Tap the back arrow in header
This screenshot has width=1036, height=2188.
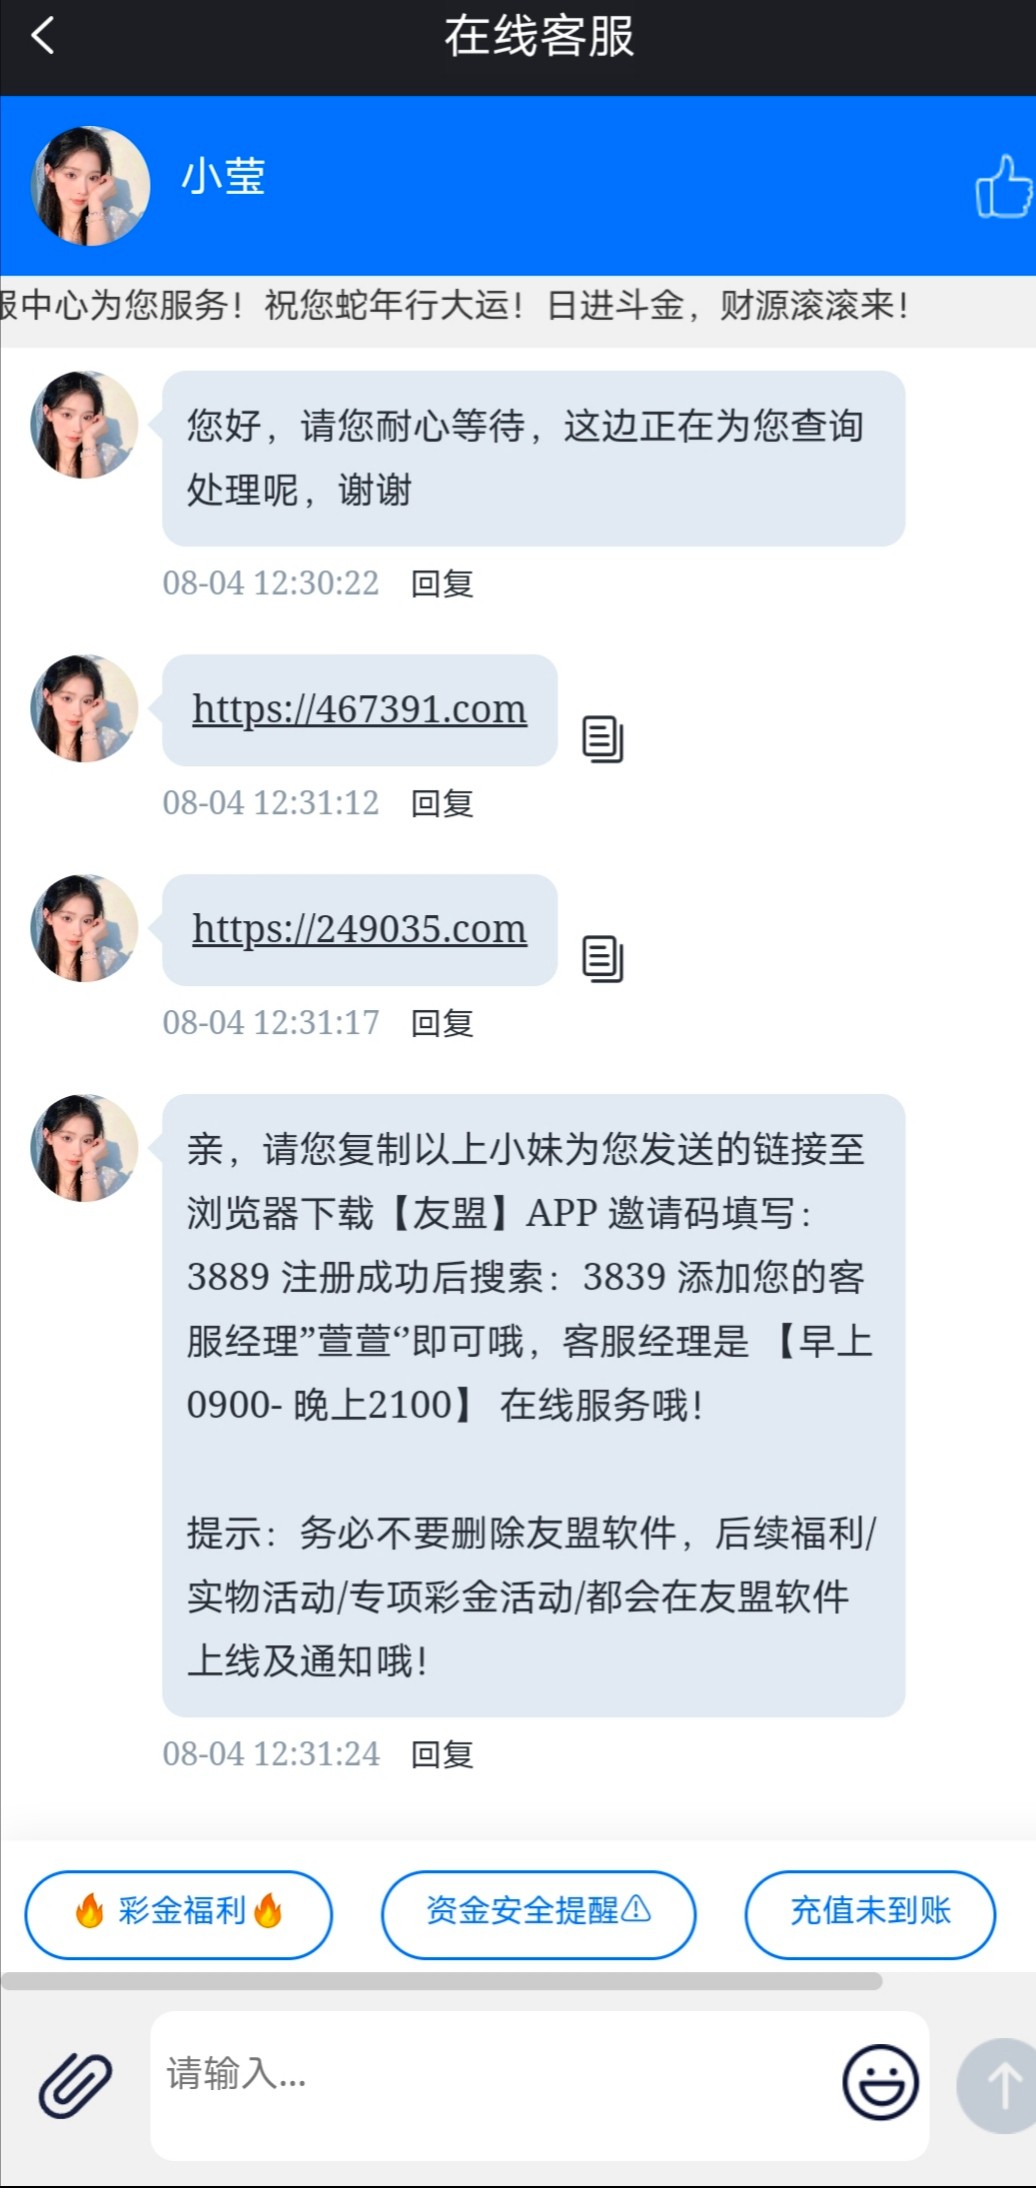[x=43, y=37]
